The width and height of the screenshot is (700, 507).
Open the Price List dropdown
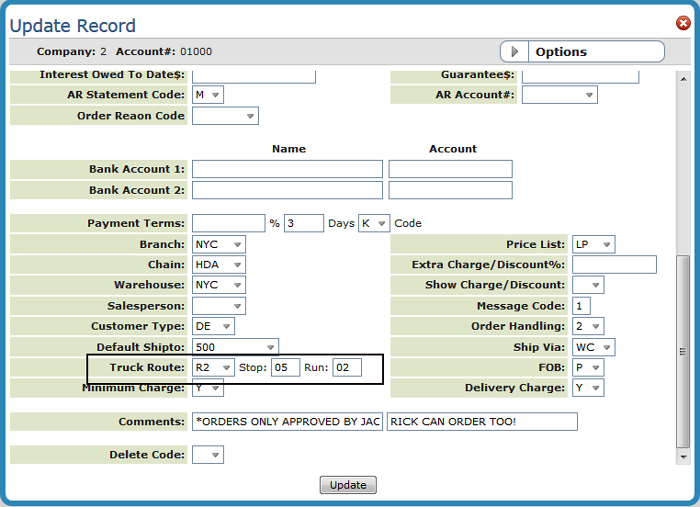coord(593,244)
